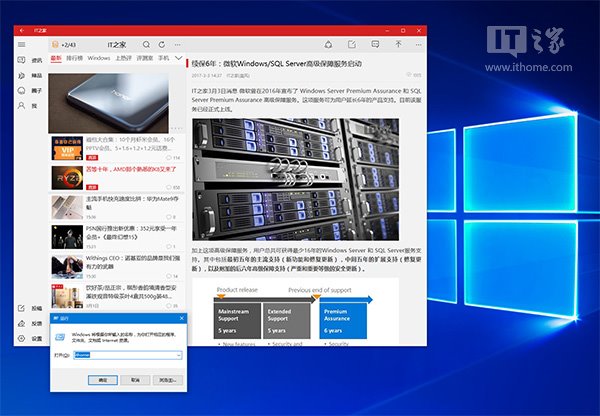Select the 最新 latest tab
The width and height of the screenshot is (600, 416).
56,58
